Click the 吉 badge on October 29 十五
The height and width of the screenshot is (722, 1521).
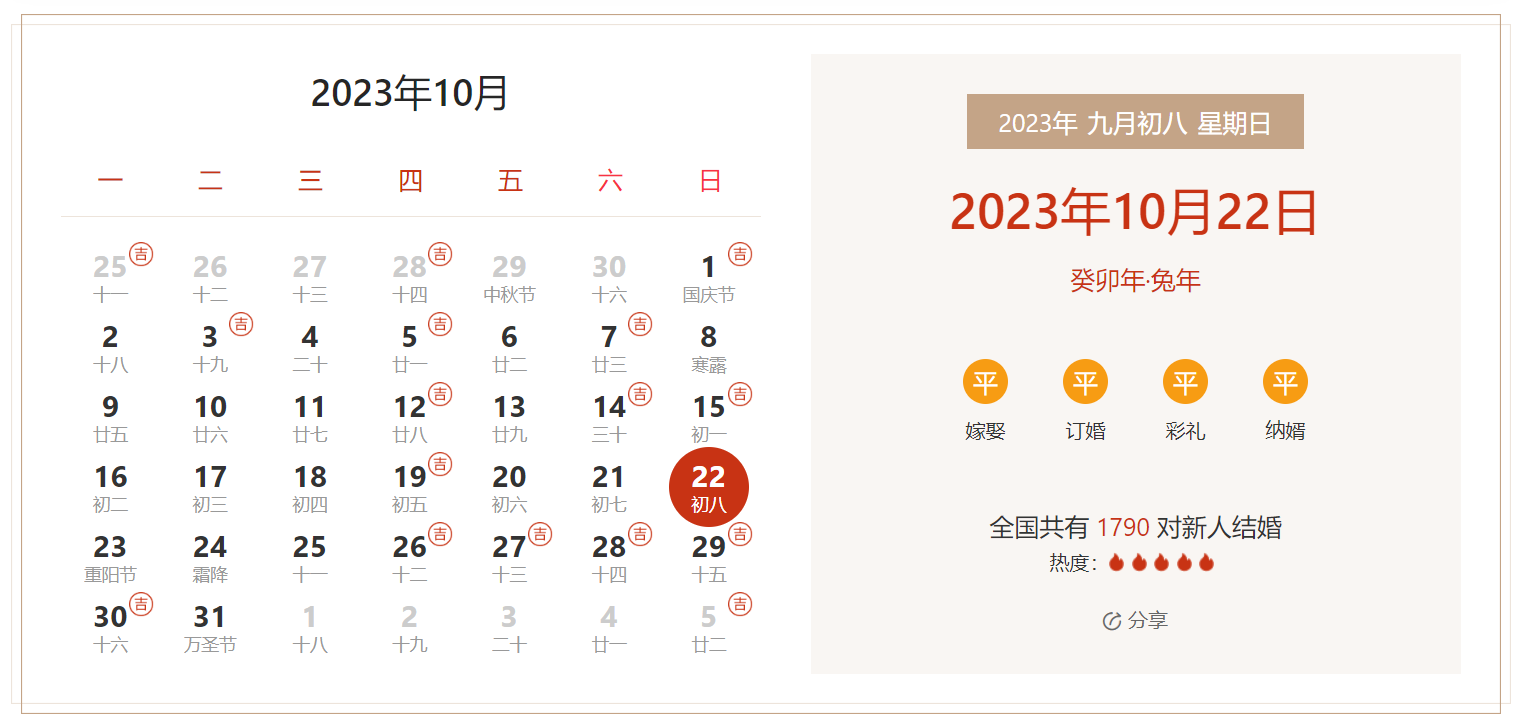click(740, 534)
